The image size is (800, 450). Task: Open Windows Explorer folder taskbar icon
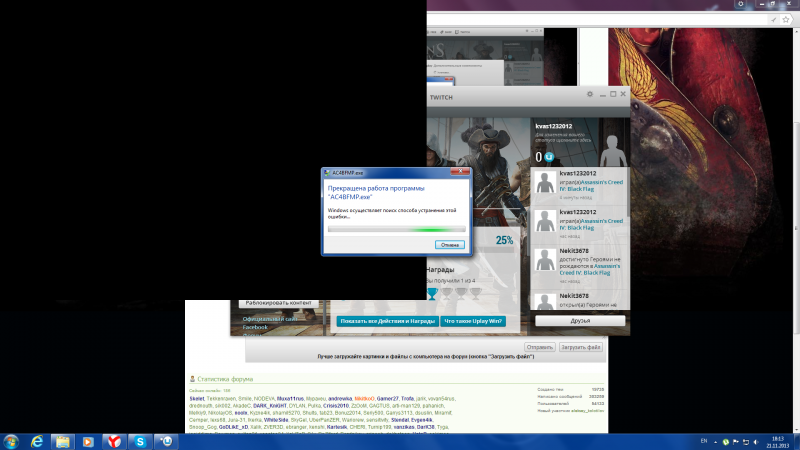[x=63, y=441]
